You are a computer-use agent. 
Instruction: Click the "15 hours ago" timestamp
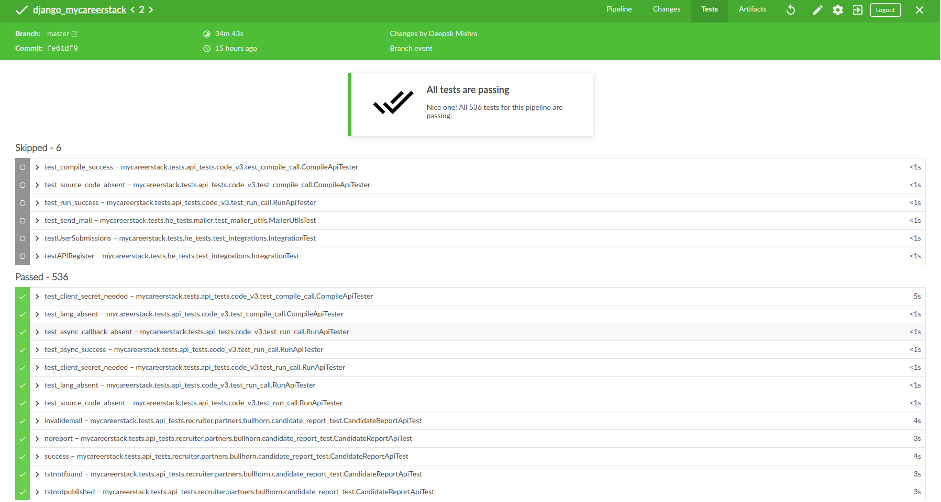point(236,49)
